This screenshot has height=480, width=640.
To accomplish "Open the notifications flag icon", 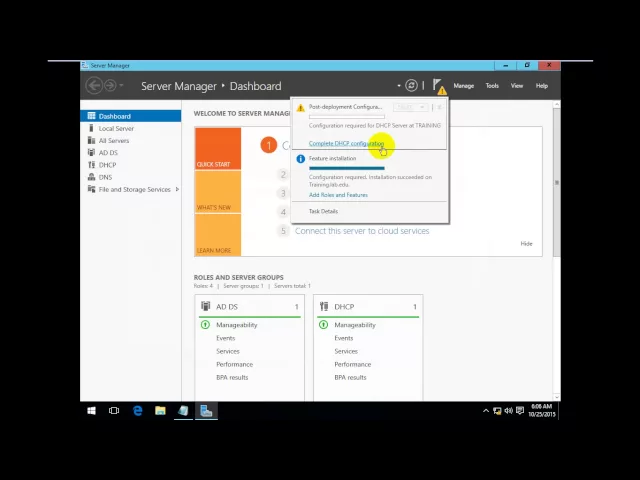I will [x=439, y=86].
